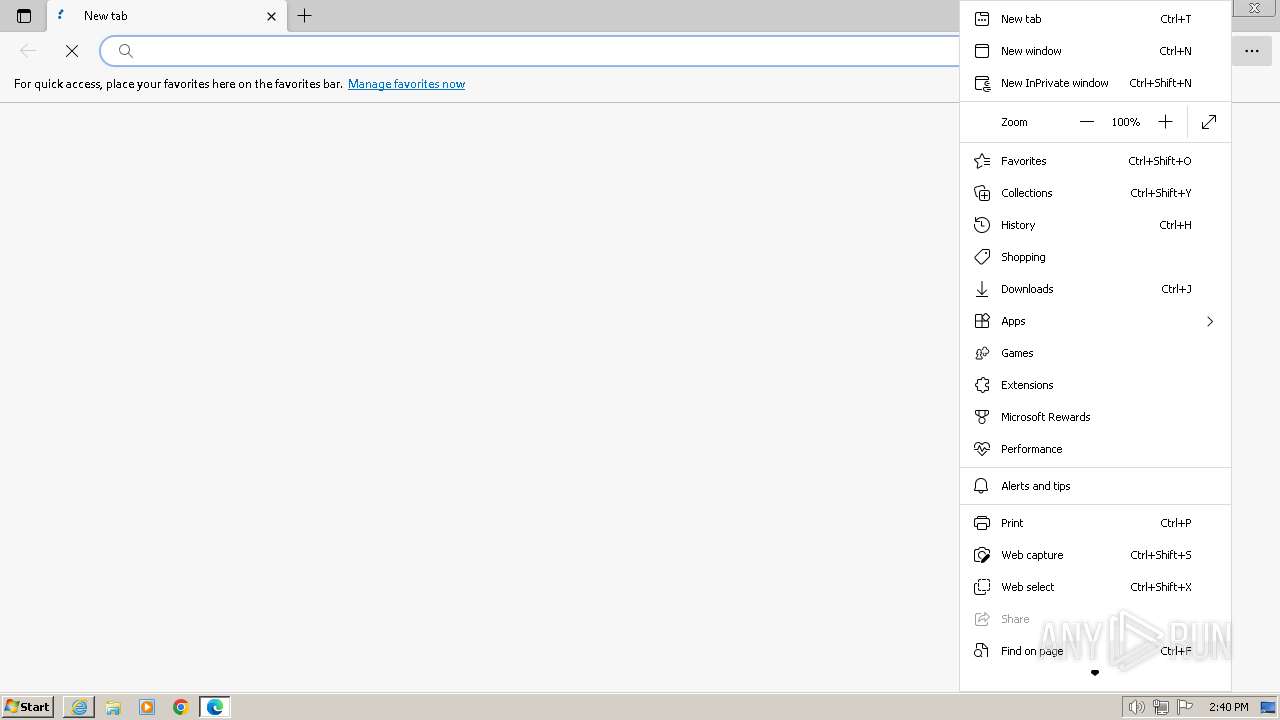This screenshot has height=720, width=1280.
Task: Open Extensions from the menu
Action: [1095, 385]
